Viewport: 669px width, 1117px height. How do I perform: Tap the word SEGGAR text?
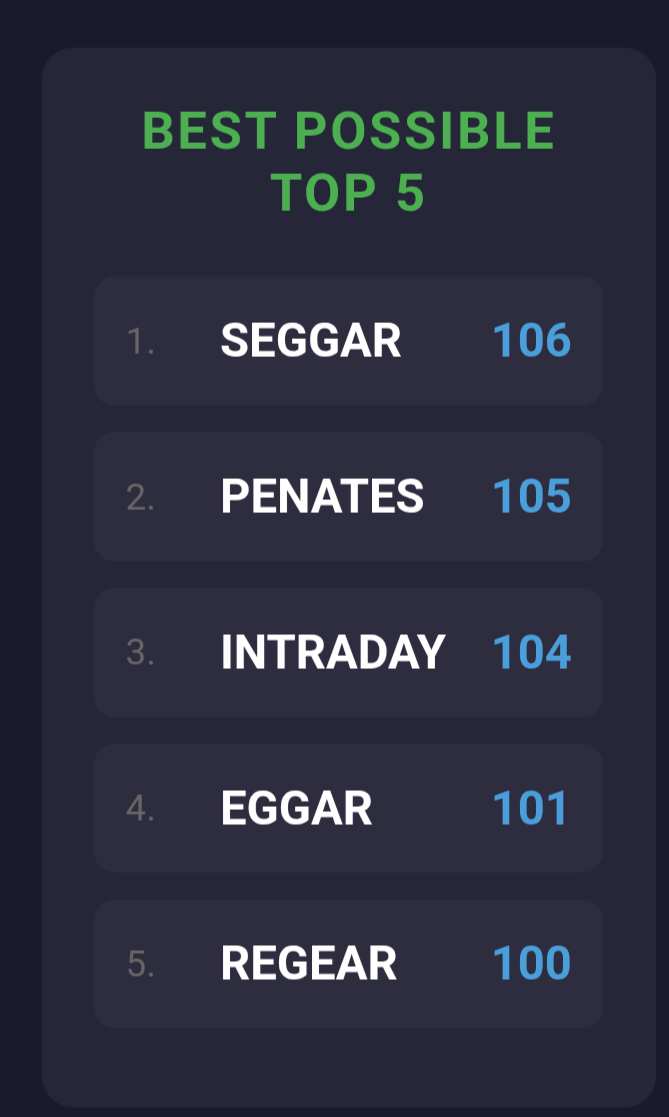click(x=311, y=341)
